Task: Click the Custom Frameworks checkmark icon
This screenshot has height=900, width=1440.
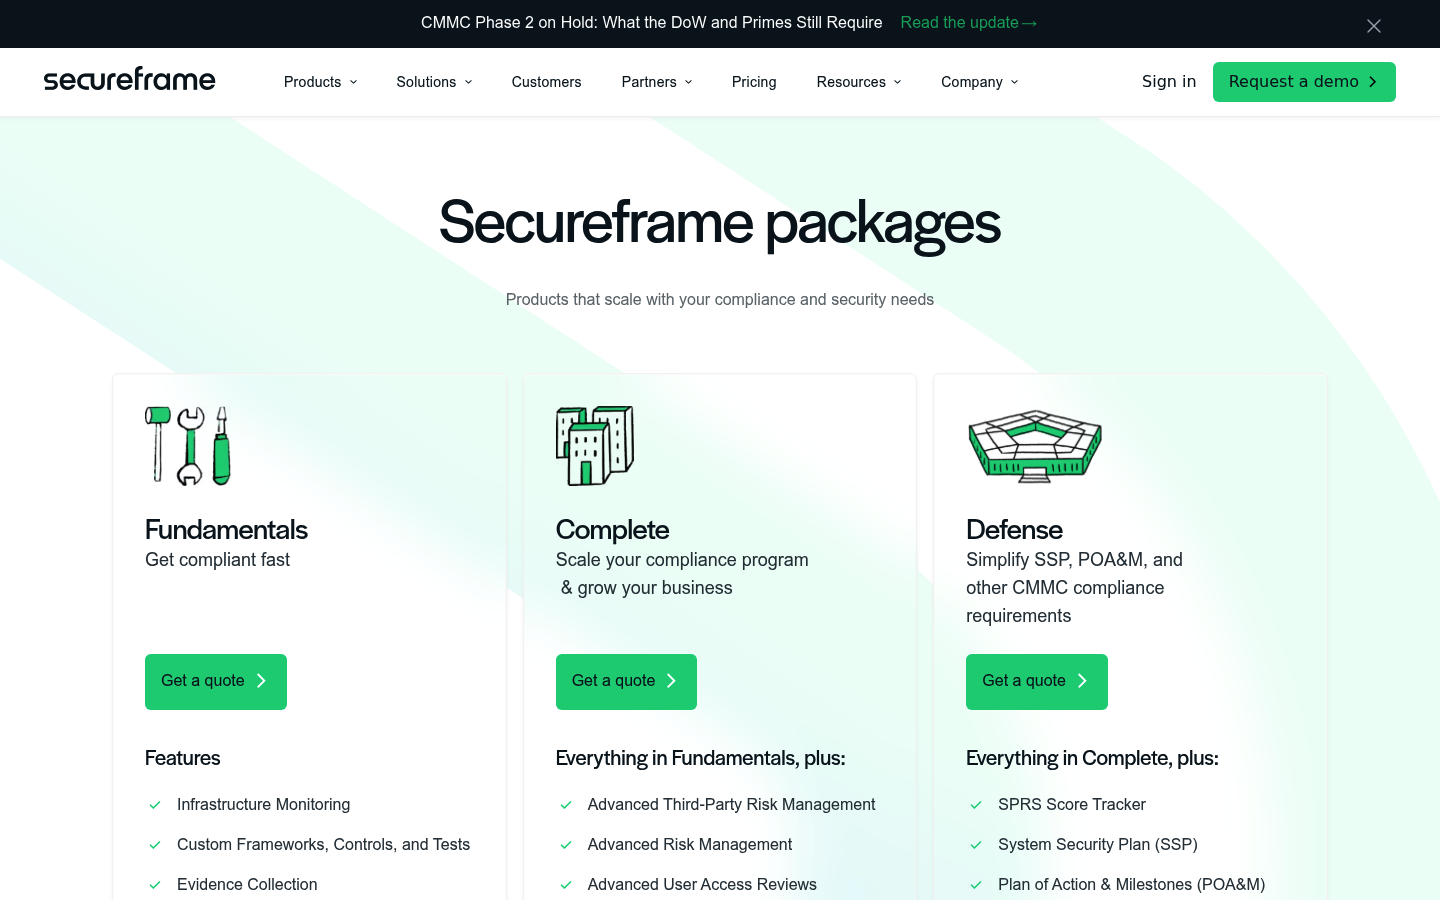Action: tap(155, 845)
